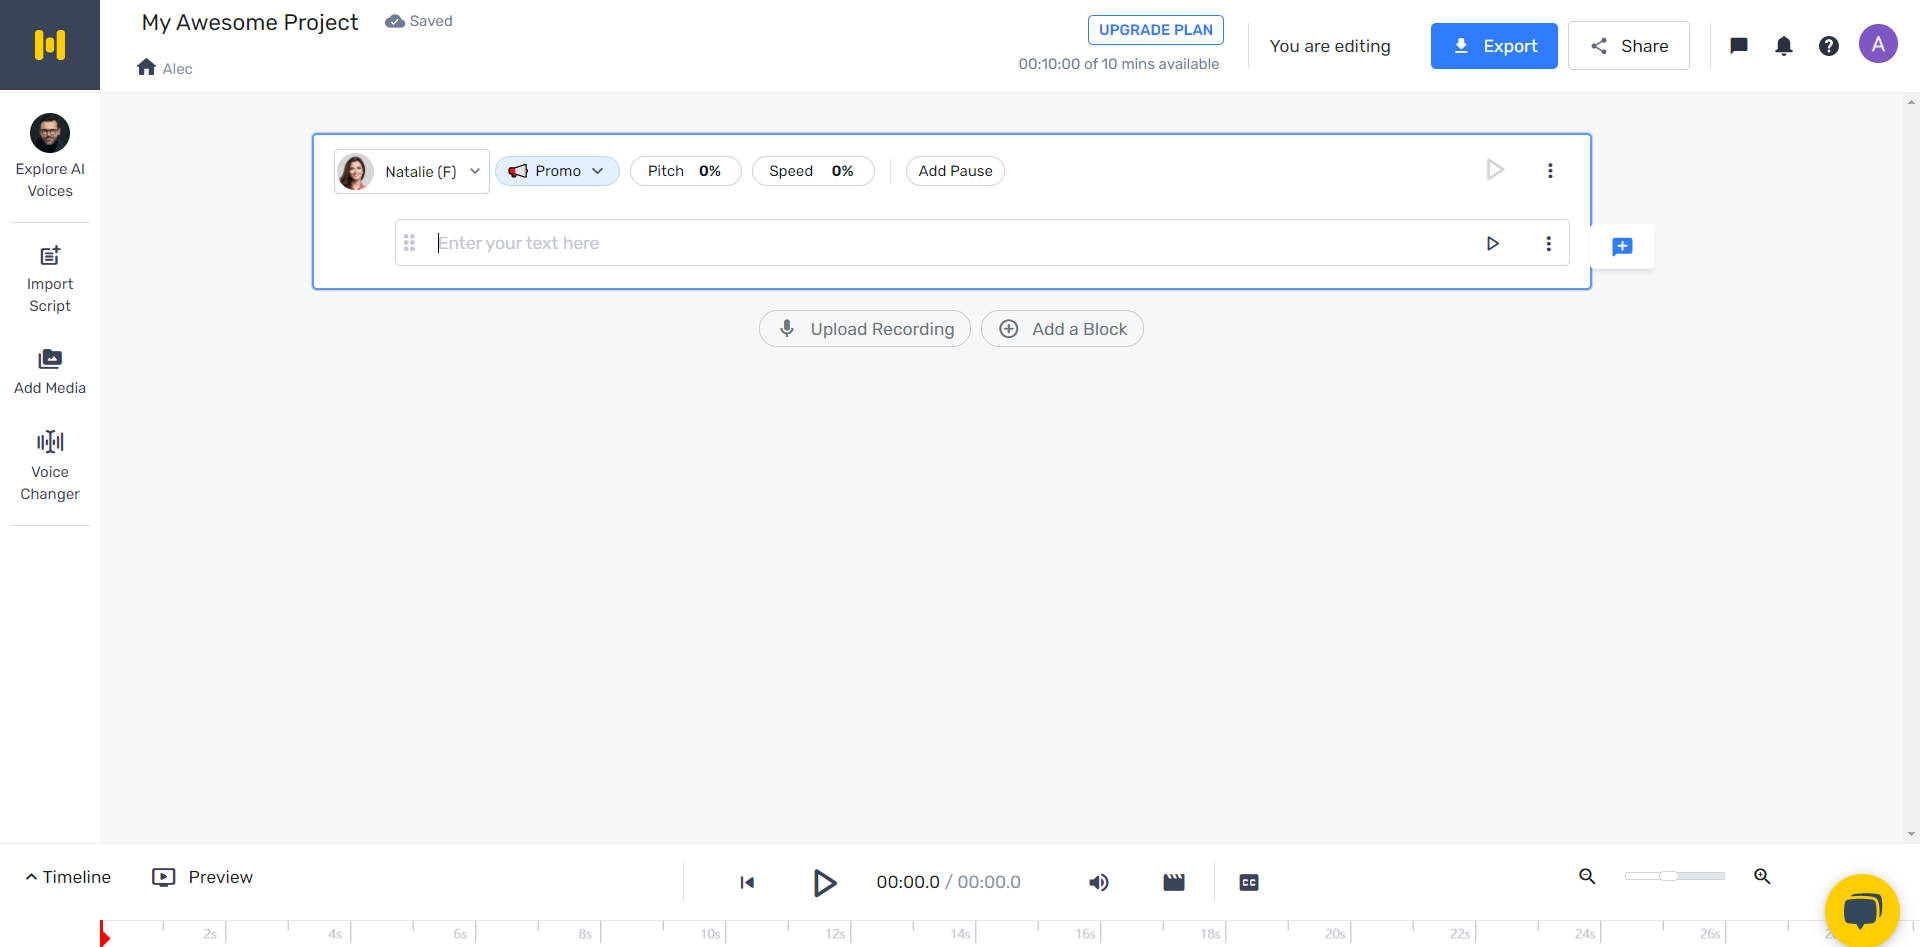This screenshot has width=1920, height=947.
Task: Open the feedback chat icon in the header
Action: (x=1738, y=45)
